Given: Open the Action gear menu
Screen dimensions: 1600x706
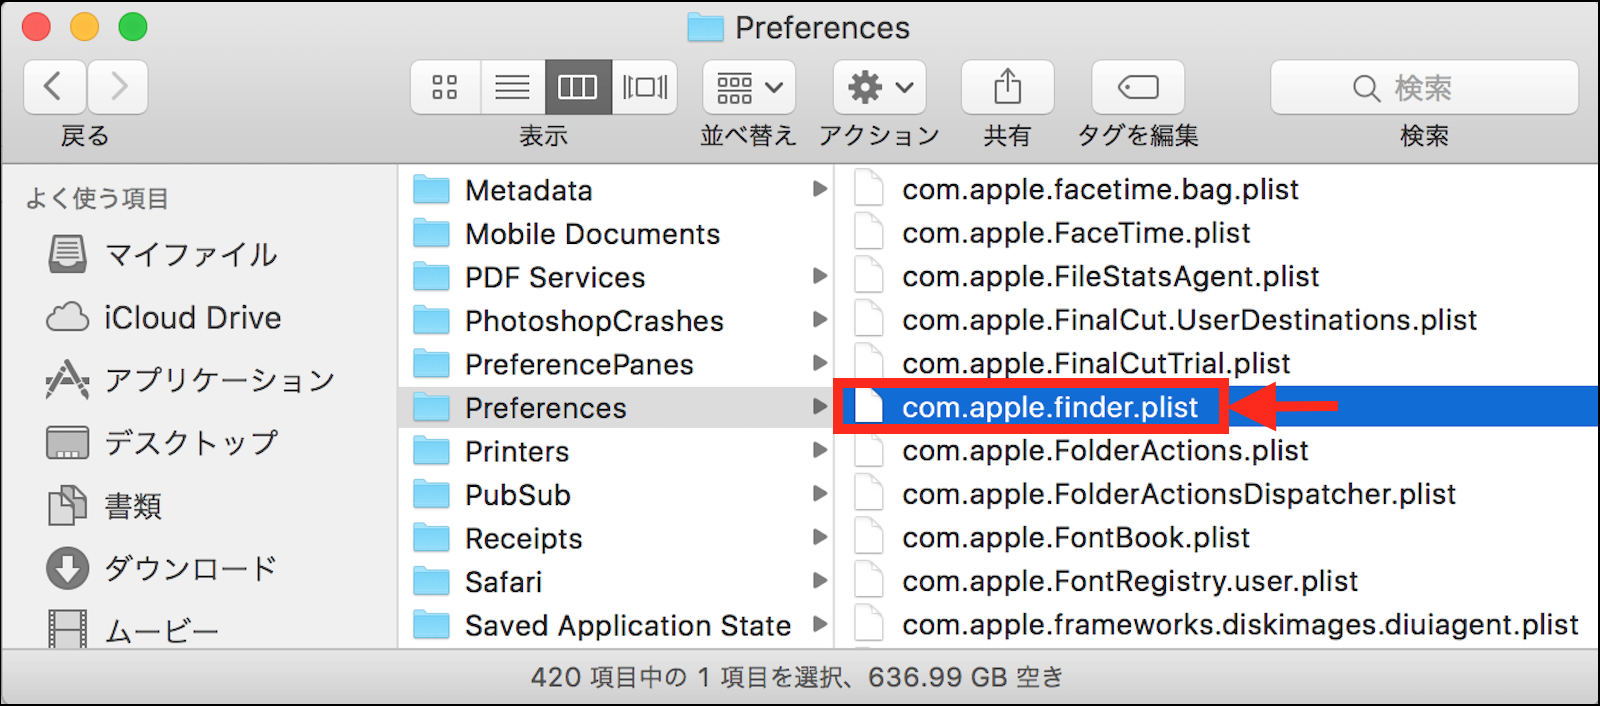Looking at the screenshot, I should pyautogui.click(x=880, y=88).
